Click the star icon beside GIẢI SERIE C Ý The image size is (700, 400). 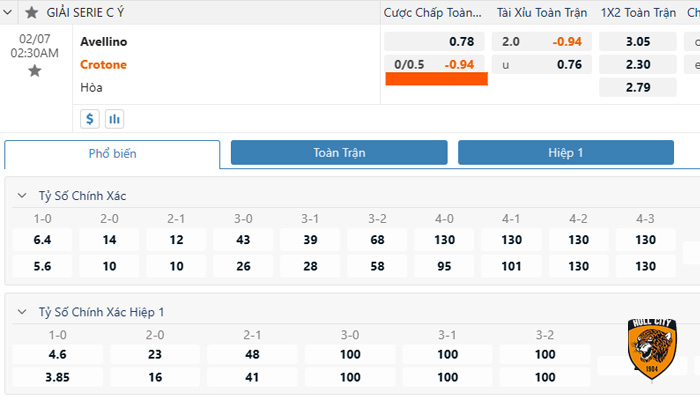click(x=32, y=13)
